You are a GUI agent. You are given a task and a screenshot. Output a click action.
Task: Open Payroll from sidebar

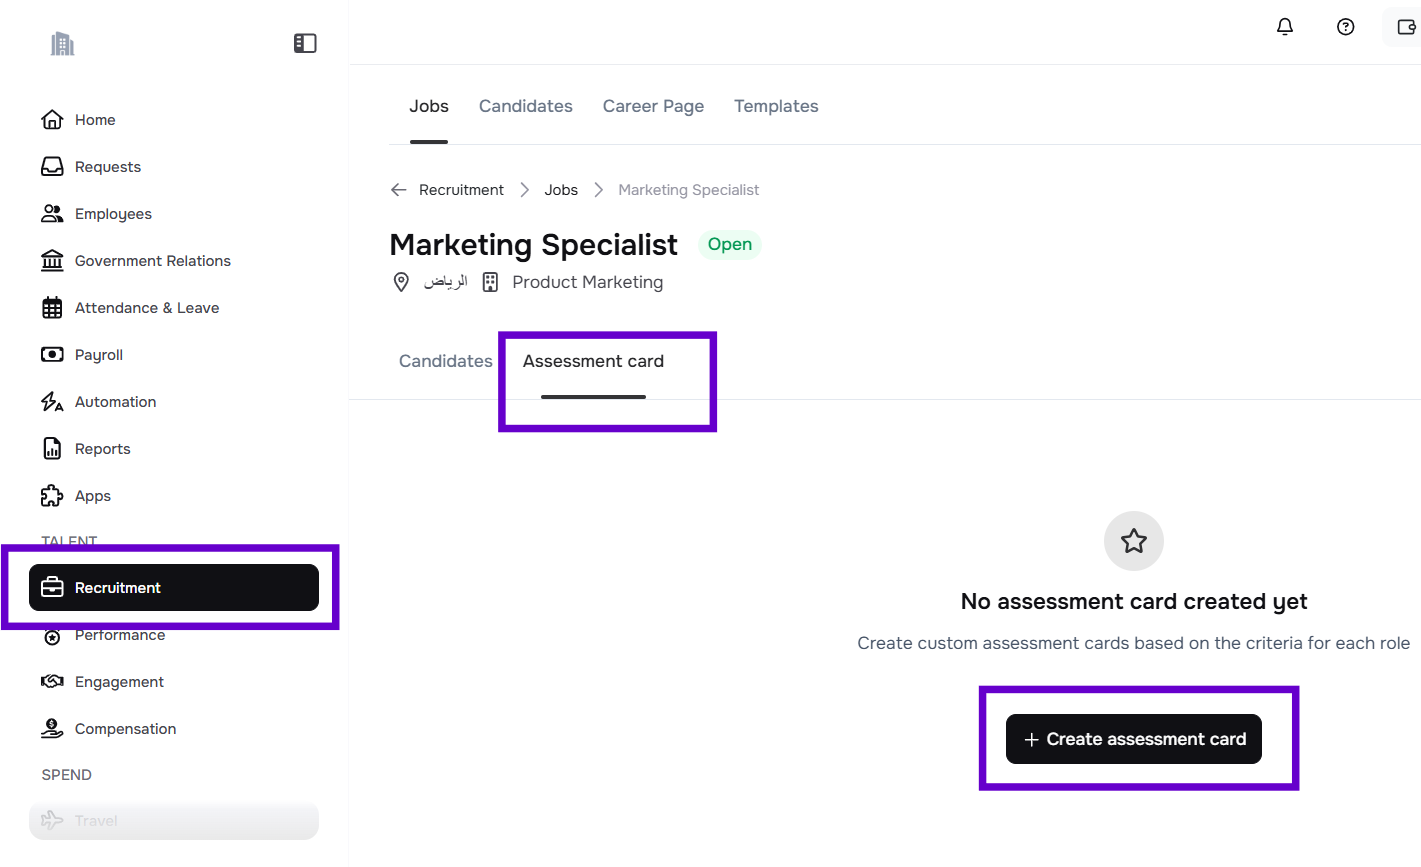click(98, 355)
